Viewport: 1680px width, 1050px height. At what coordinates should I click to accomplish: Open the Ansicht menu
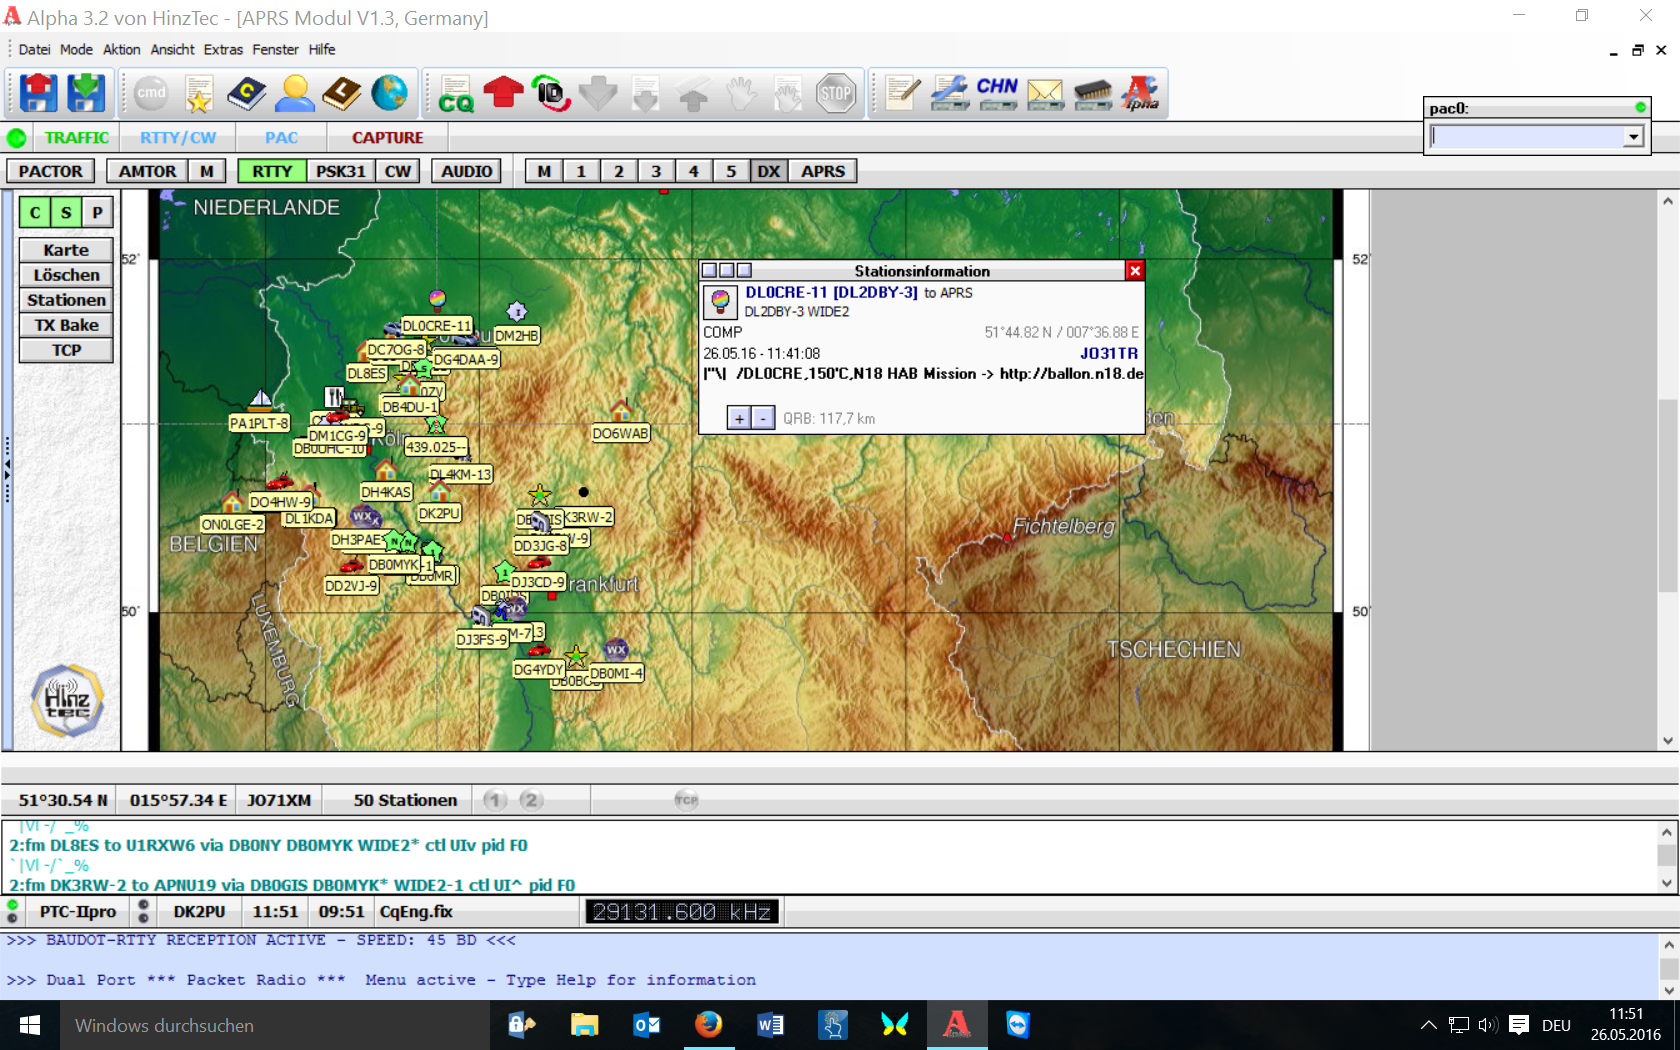[x=173, y=49]
